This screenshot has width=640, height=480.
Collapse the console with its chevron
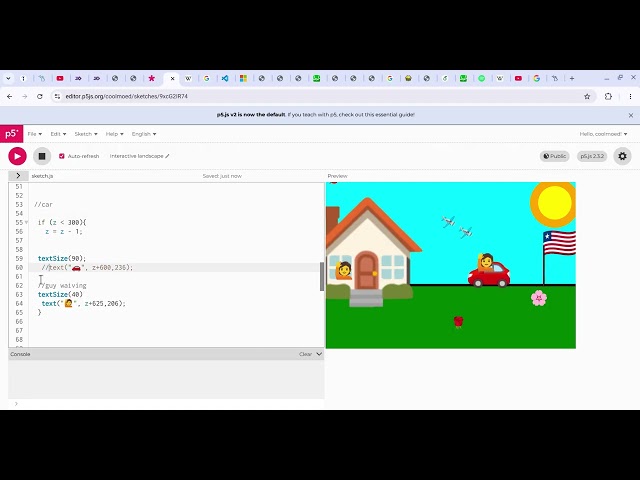(x=319, y=354)
